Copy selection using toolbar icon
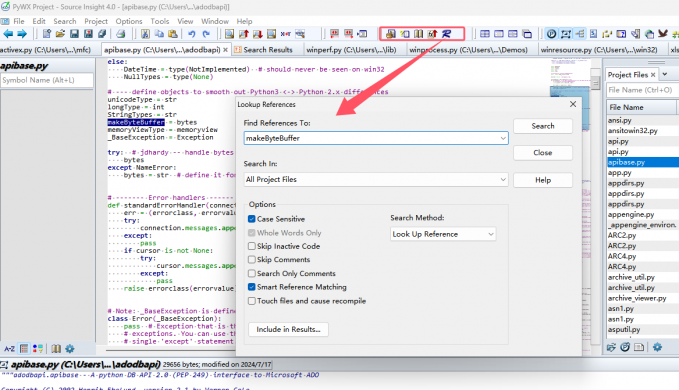Image resolution: width=679 pixels, height=390 pixels. point(159,34)
